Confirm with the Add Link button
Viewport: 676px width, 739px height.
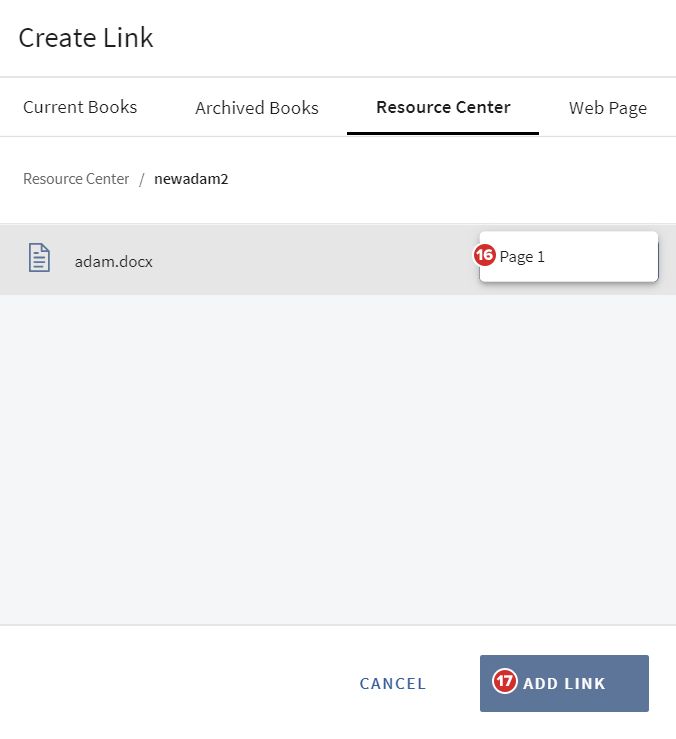[564, 684]
